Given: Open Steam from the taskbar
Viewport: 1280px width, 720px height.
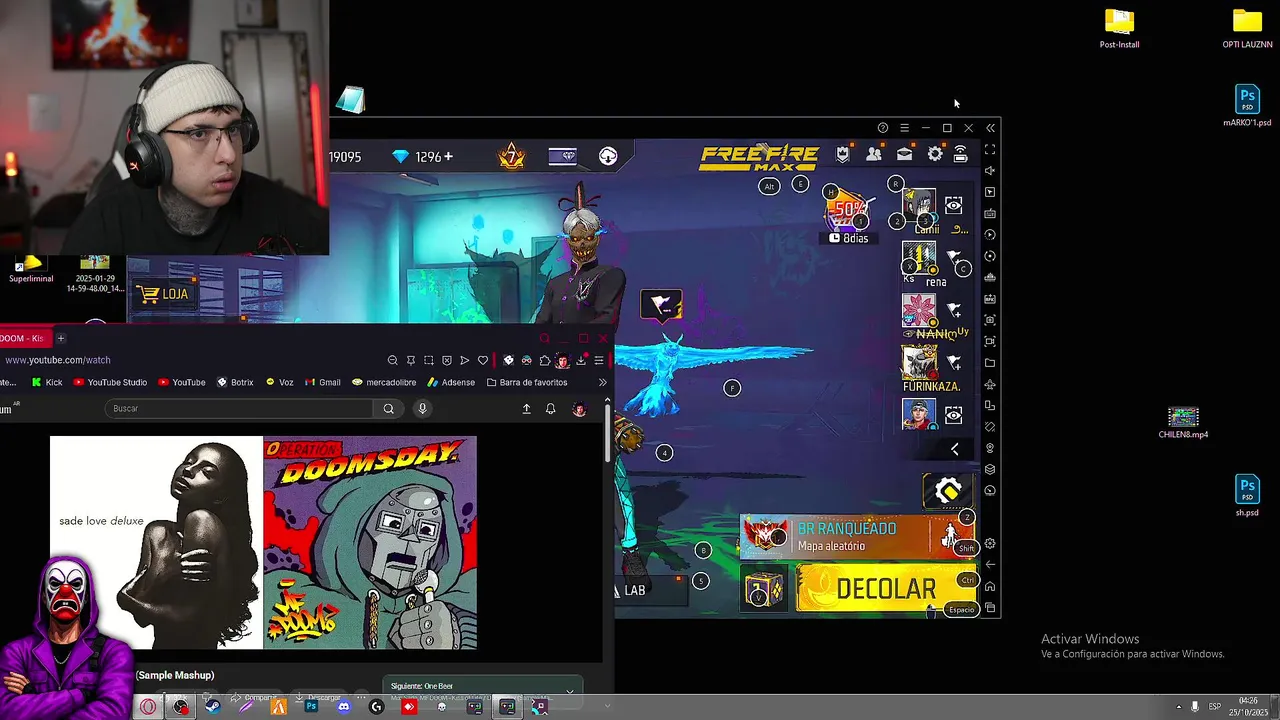Looking at the screenshot, I should 213,707.
